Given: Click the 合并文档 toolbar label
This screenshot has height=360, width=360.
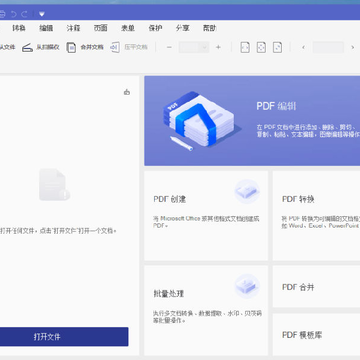Looking at the screenshot, I should [92, 47].
